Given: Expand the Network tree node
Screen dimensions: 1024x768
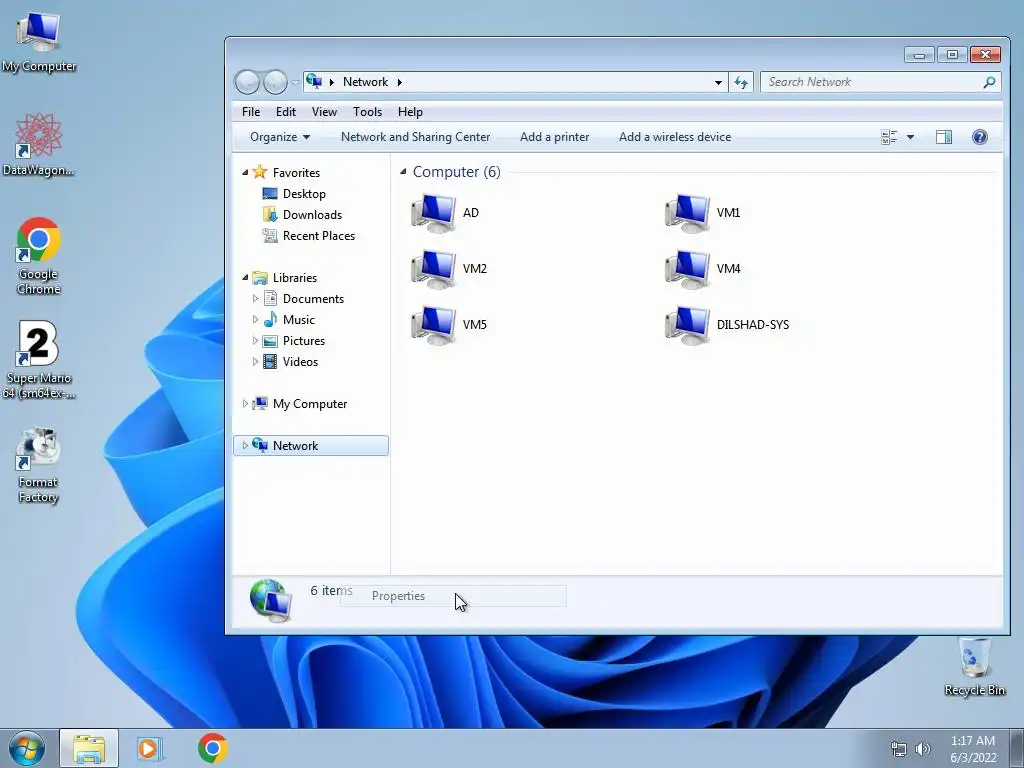Looking at the screenshot, I should click(246, 445).
